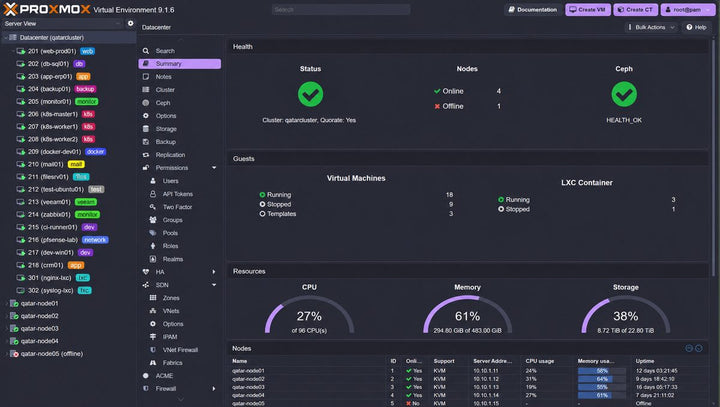Click the Notes page icon
This screenshot has height=407, width=720.
[x=146, y=77]
